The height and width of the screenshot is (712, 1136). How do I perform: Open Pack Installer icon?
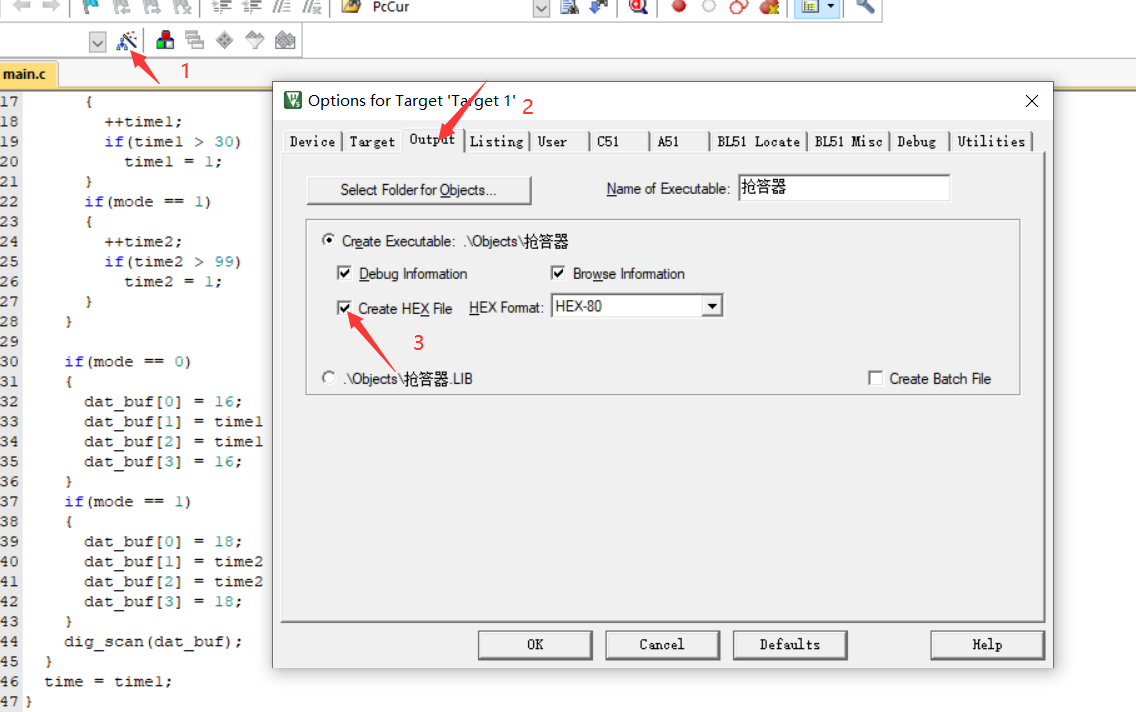(285, 40)
